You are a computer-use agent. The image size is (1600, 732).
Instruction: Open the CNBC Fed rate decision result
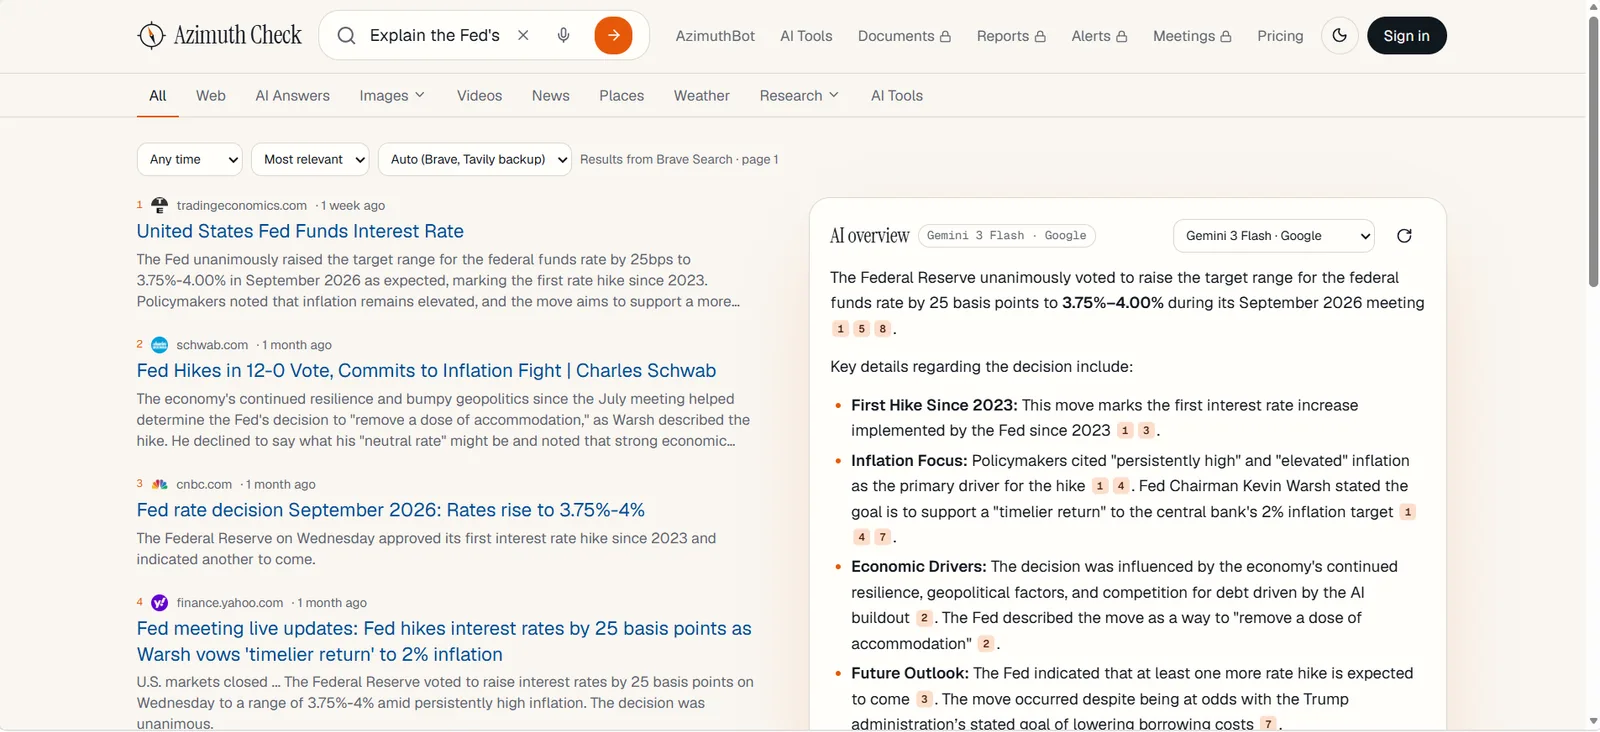(x=391, y=510)
